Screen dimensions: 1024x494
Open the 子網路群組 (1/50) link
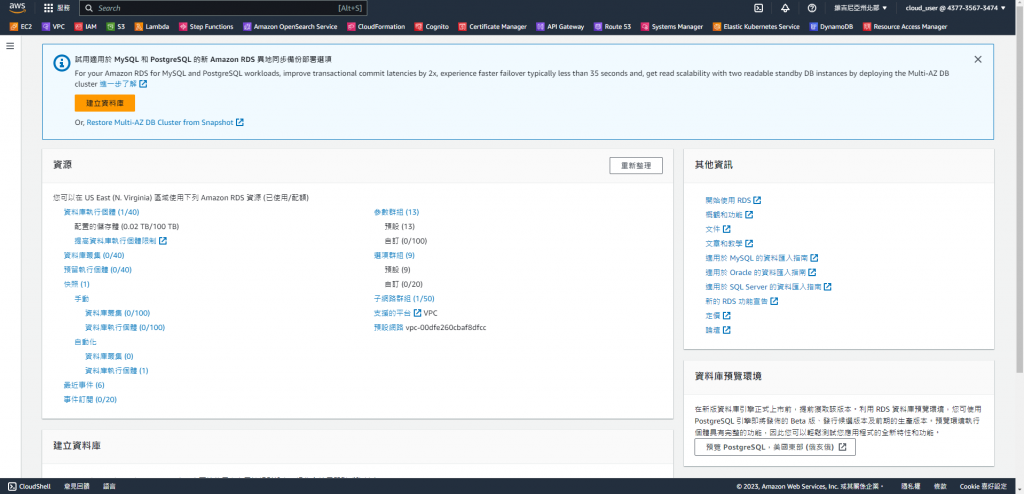point(404,298)
